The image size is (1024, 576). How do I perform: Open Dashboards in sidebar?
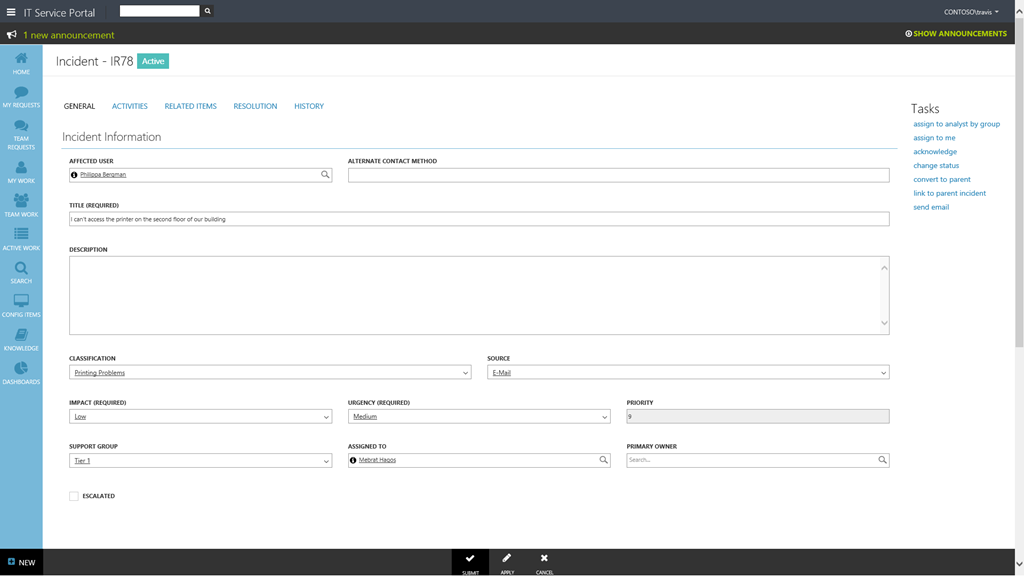point(21,373)
